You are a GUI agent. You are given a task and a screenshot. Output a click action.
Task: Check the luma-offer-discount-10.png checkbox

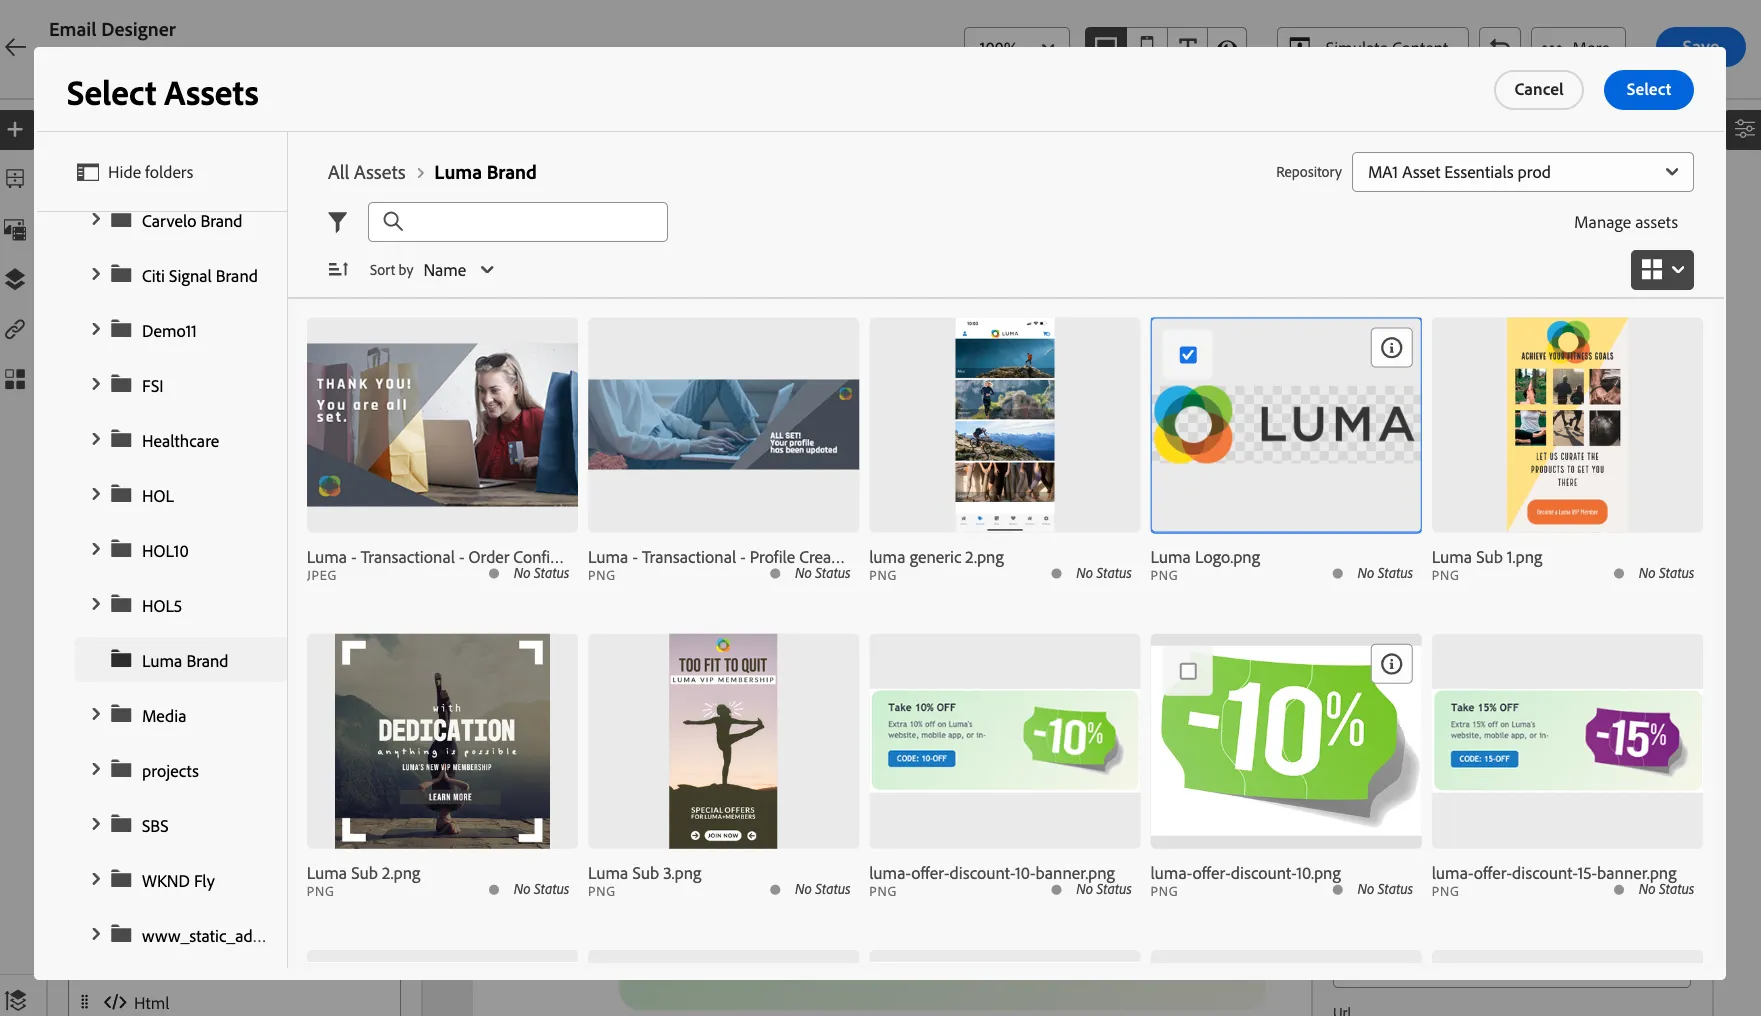tap(1188, 671)
